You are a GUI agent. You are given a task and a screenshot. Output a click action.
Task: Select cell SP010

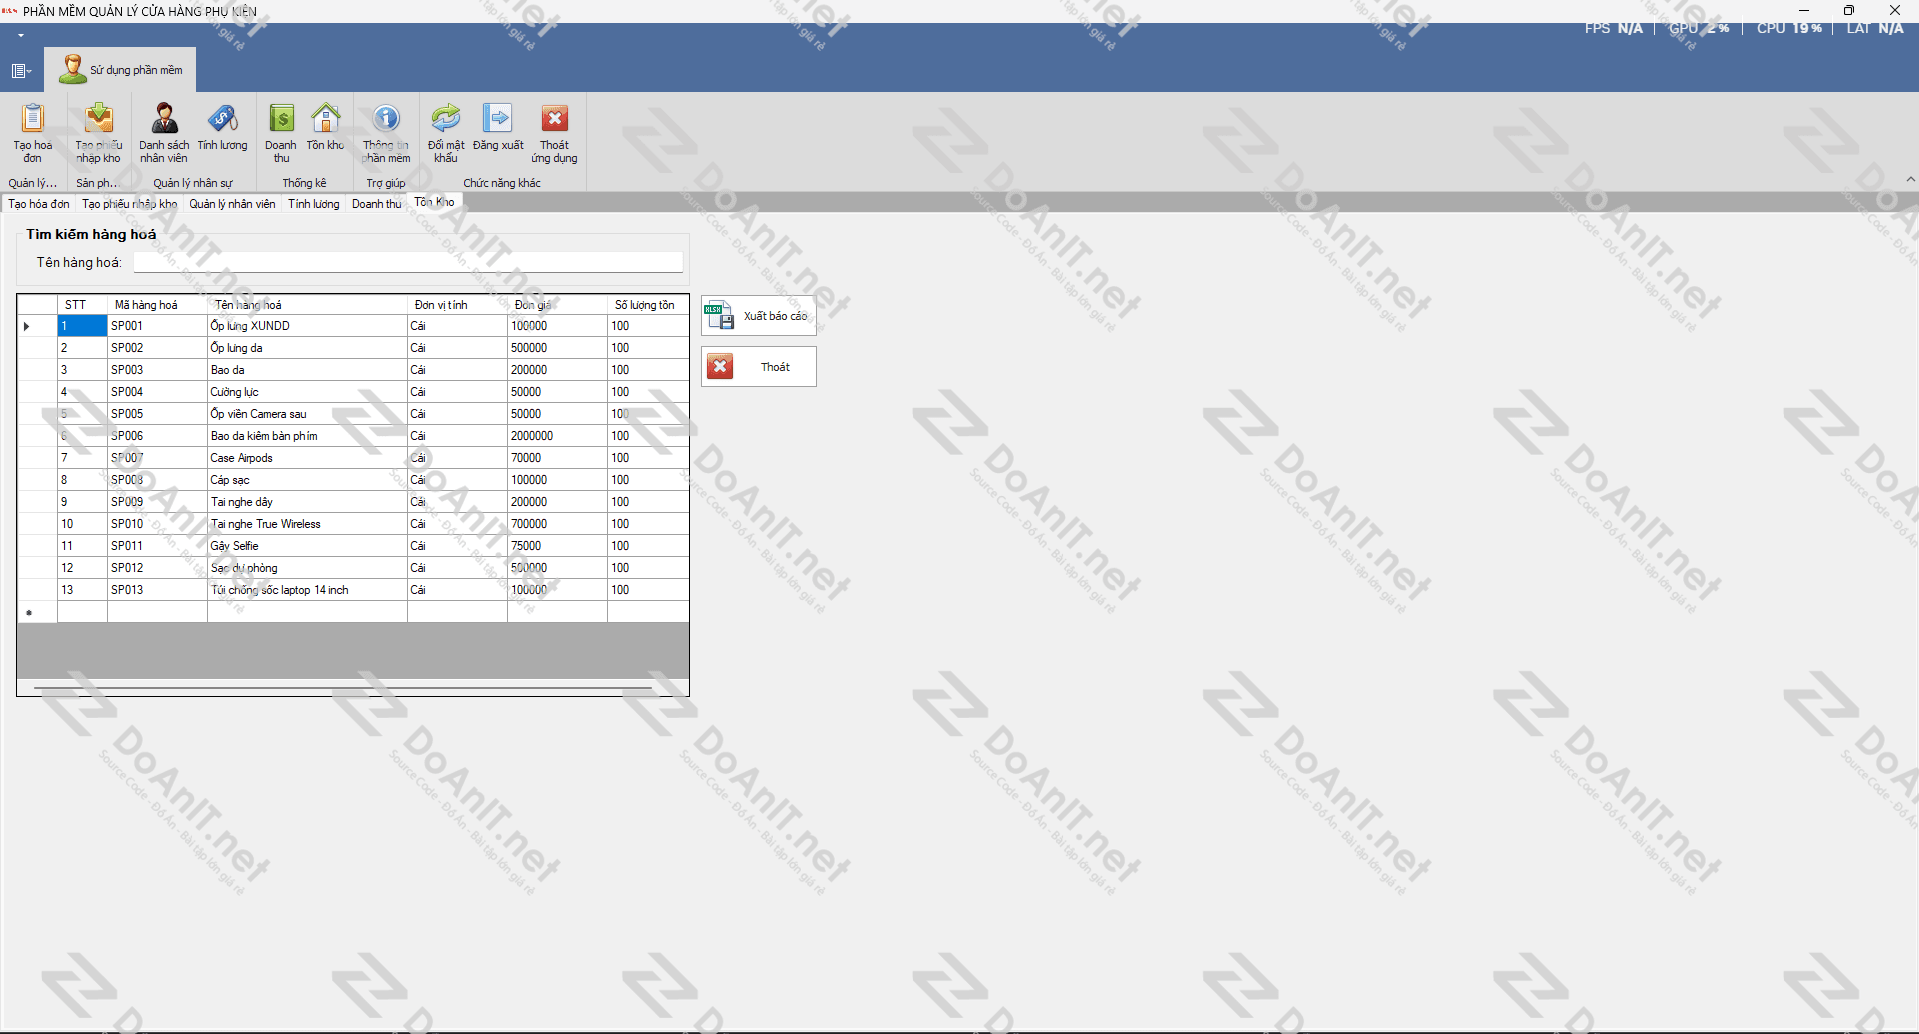[x=157, y=524]
